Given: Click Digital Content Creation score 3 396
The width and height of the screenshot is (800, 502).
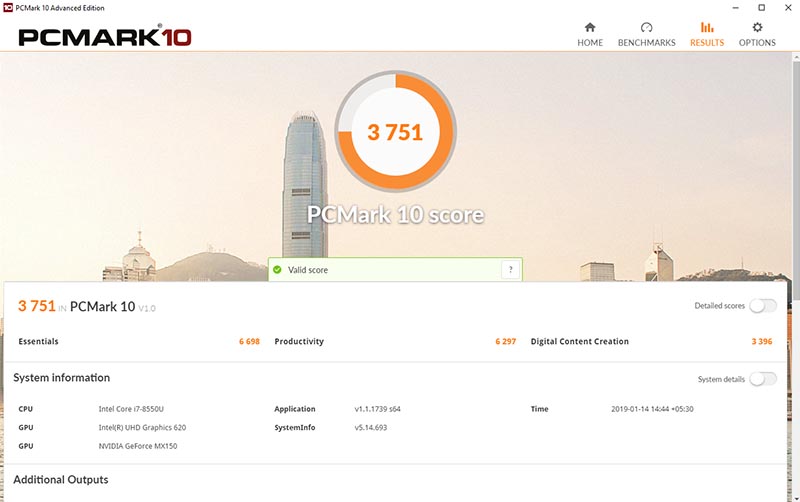Looking at the screenshot, I should tap(762, 341).
